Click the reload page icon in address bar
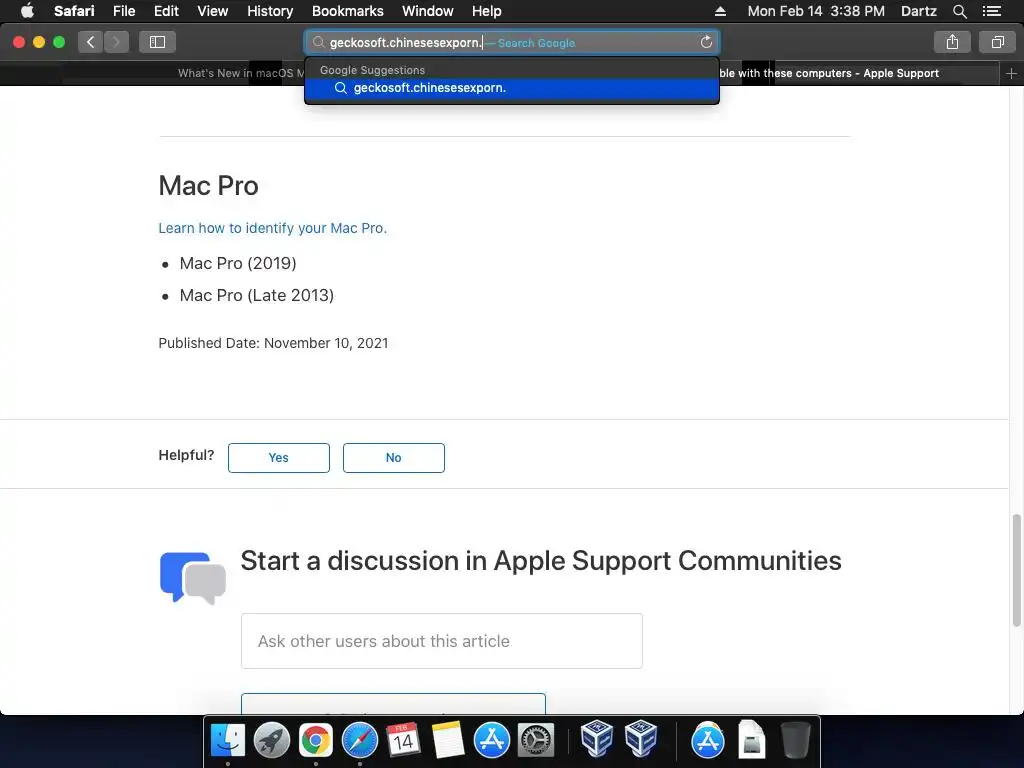Screen dimensions: 1024x768 [x=706, y=42]
